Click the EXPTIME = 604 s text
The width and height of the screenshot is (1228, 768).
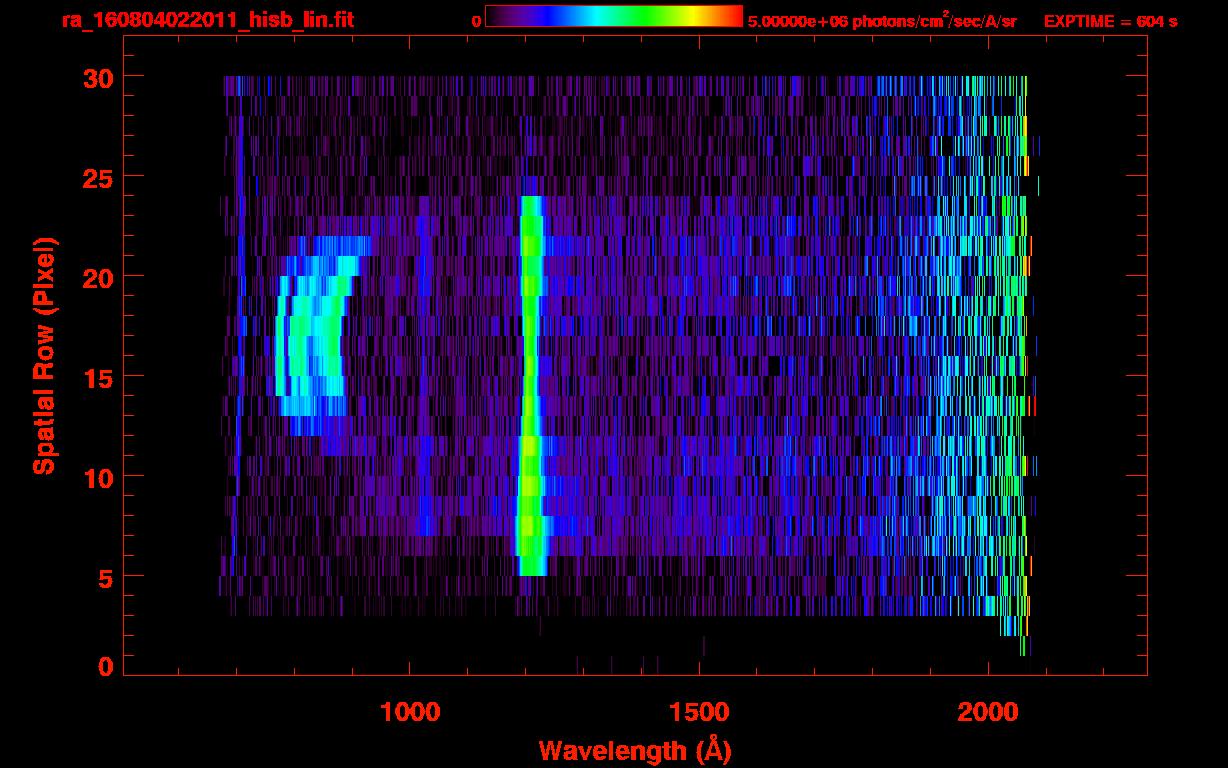1110,21
